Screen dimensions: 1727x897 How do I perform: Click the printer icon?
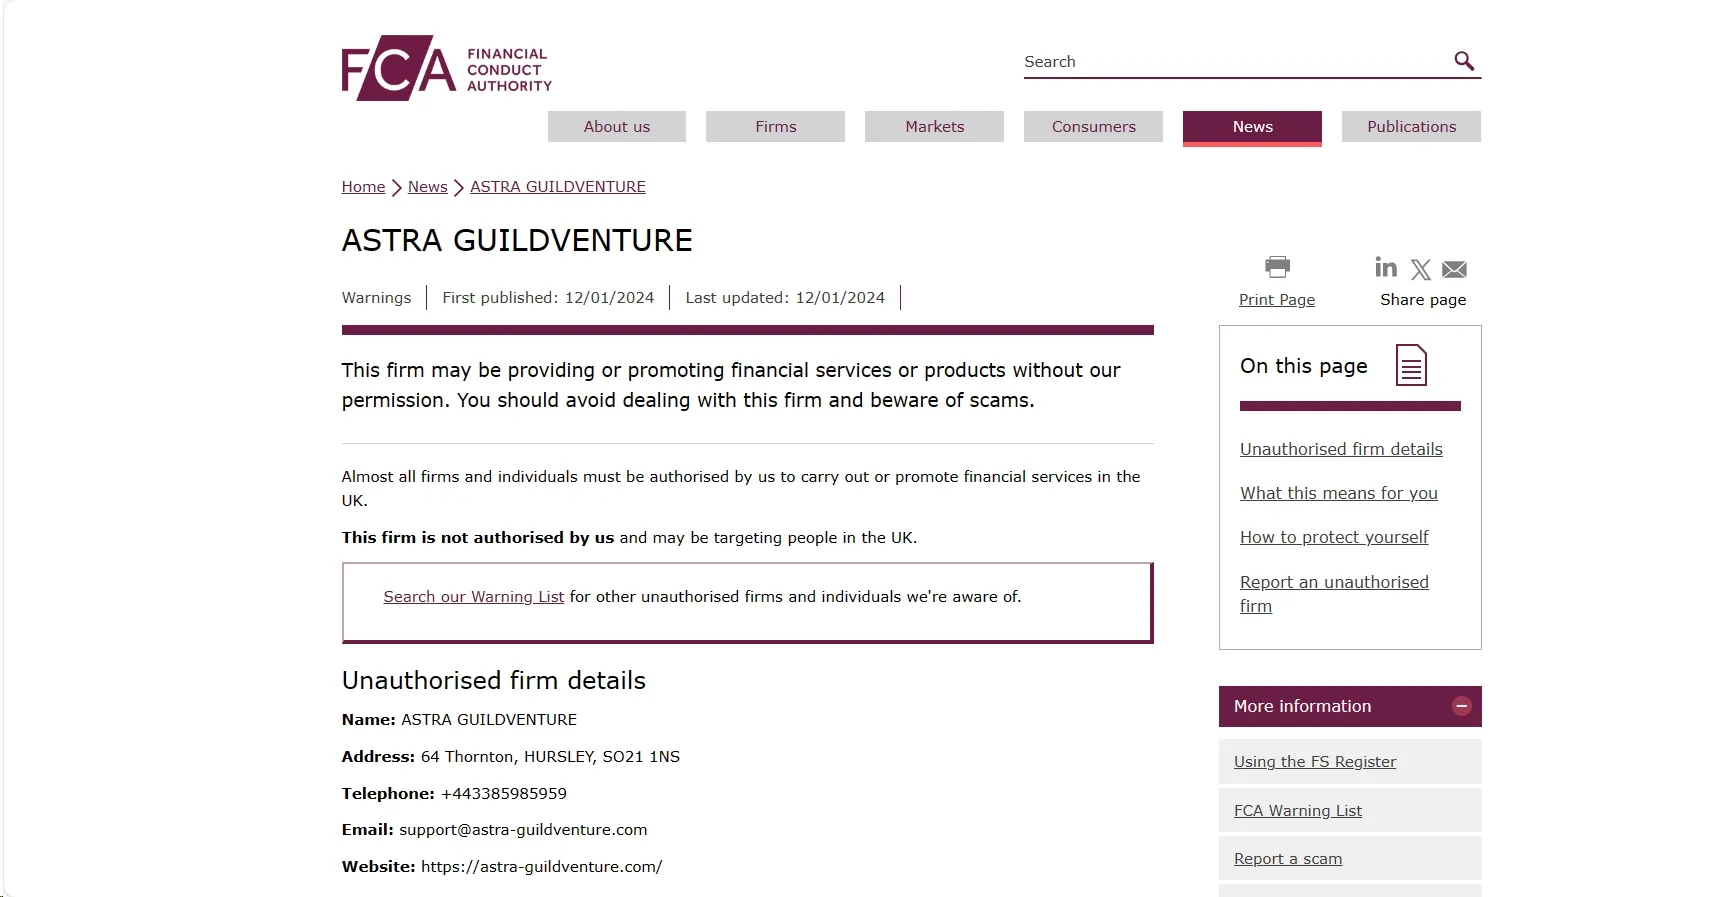pyautogui.click(x=1277, y=267)
